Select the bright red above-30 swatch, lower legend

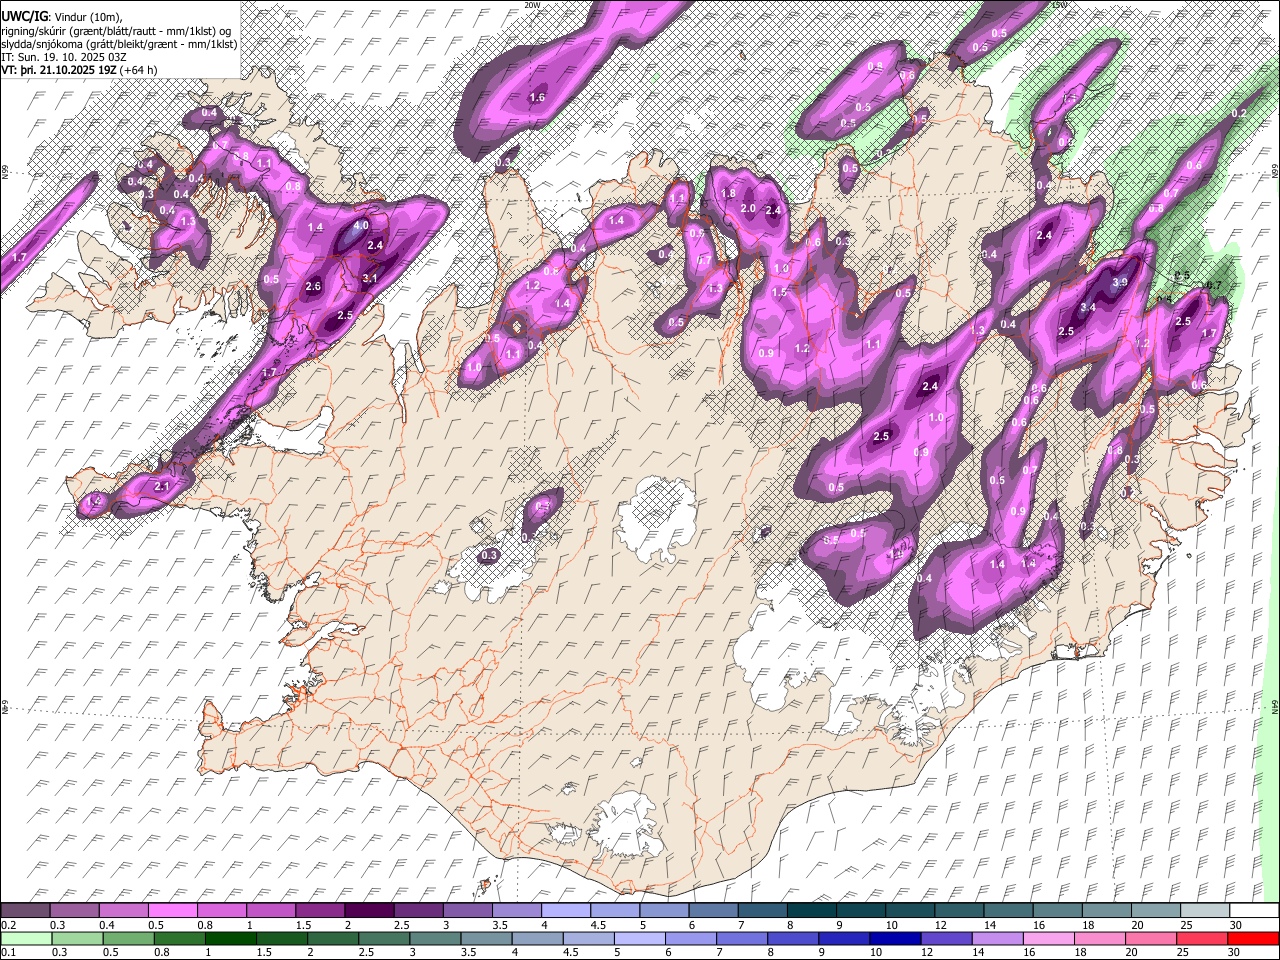(x=1254, y=939)
